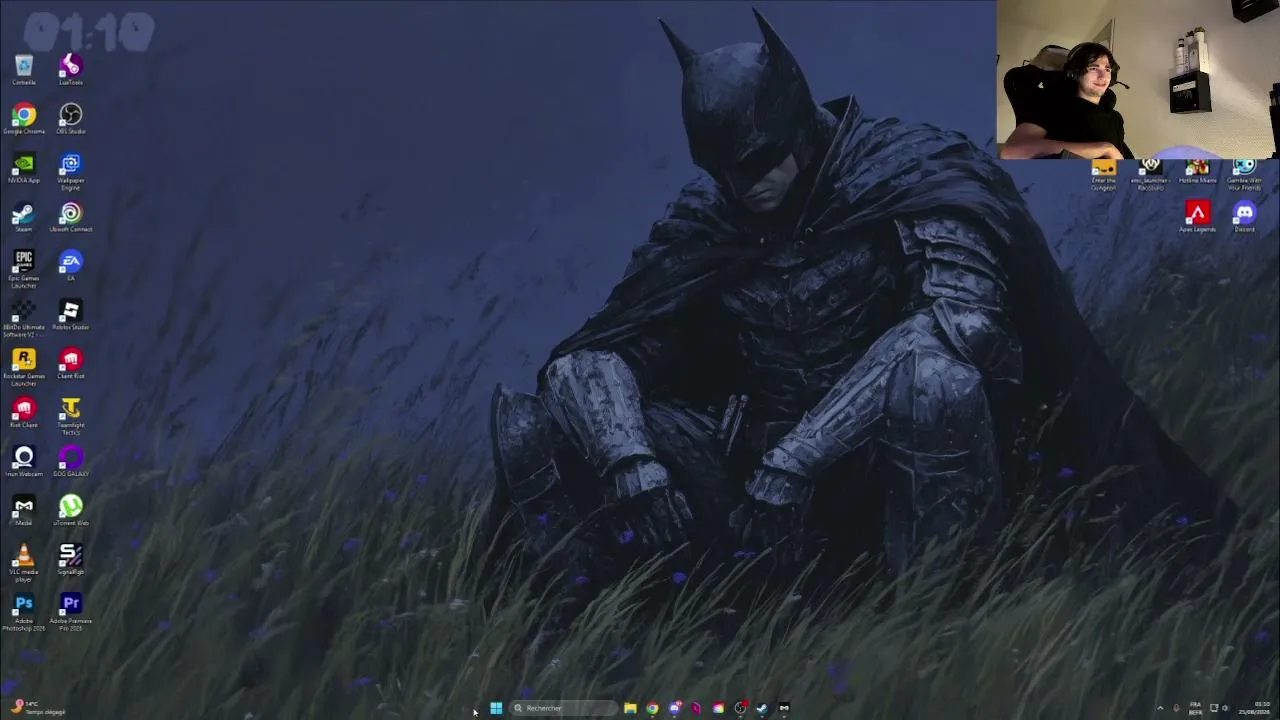Select the LuaTools desktop shortcut
The height and width of the screenshot is (720, 1280).
coord(70,70)
